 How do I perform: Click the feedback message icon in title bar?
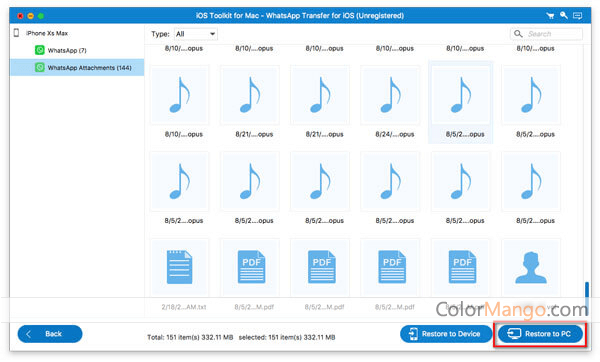click(x=577, y=16)
